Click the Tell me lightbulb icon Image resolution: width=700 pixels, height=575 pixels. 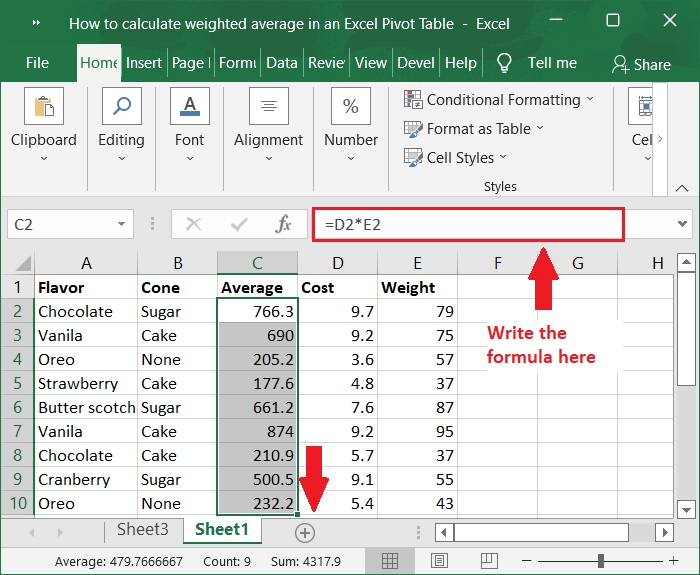tap(505, 63)
